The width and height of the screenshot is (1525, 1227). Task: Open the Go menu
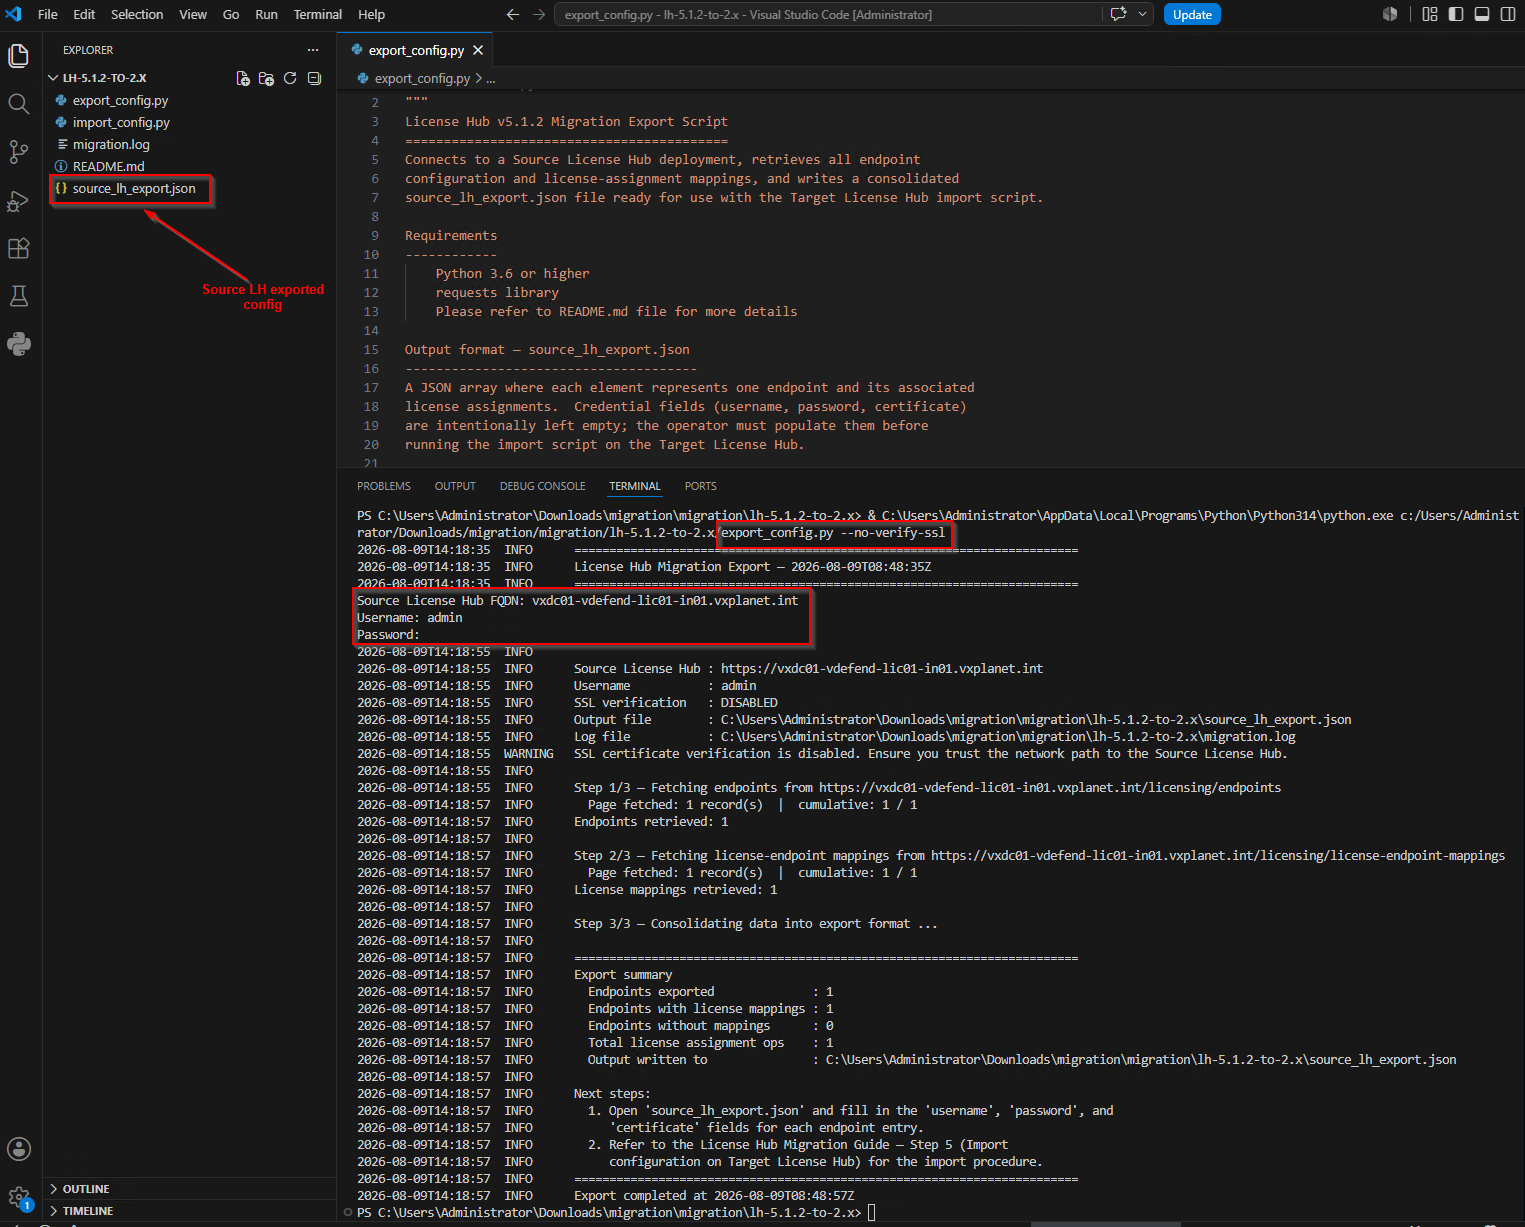(x=231, y=14)
